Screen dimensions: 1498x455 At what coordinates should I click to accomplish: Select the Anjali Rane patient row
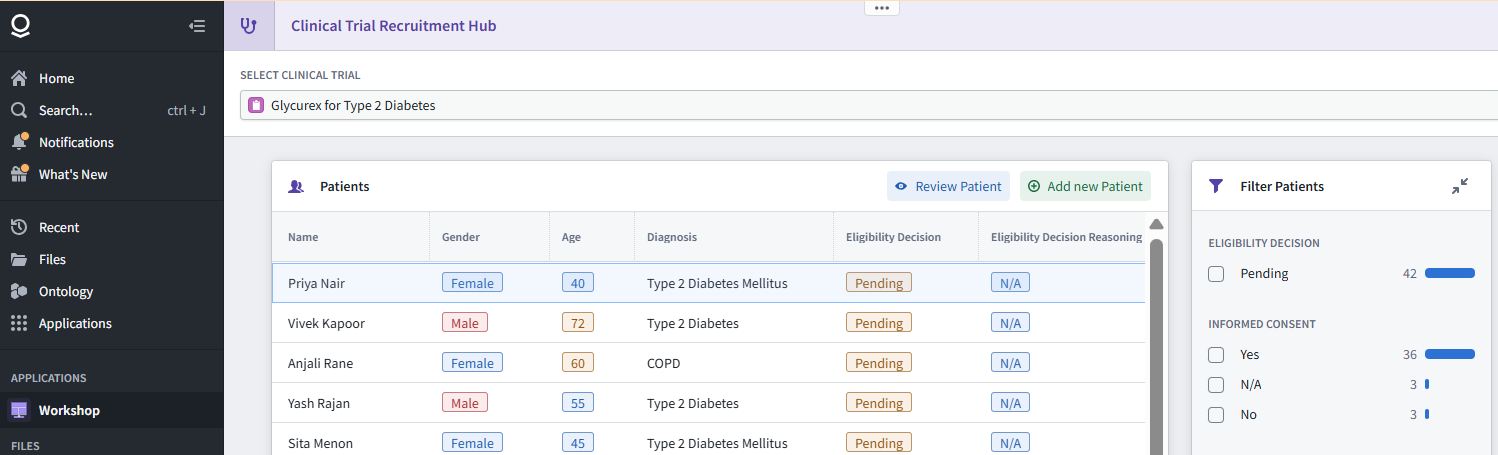point(709,363)
